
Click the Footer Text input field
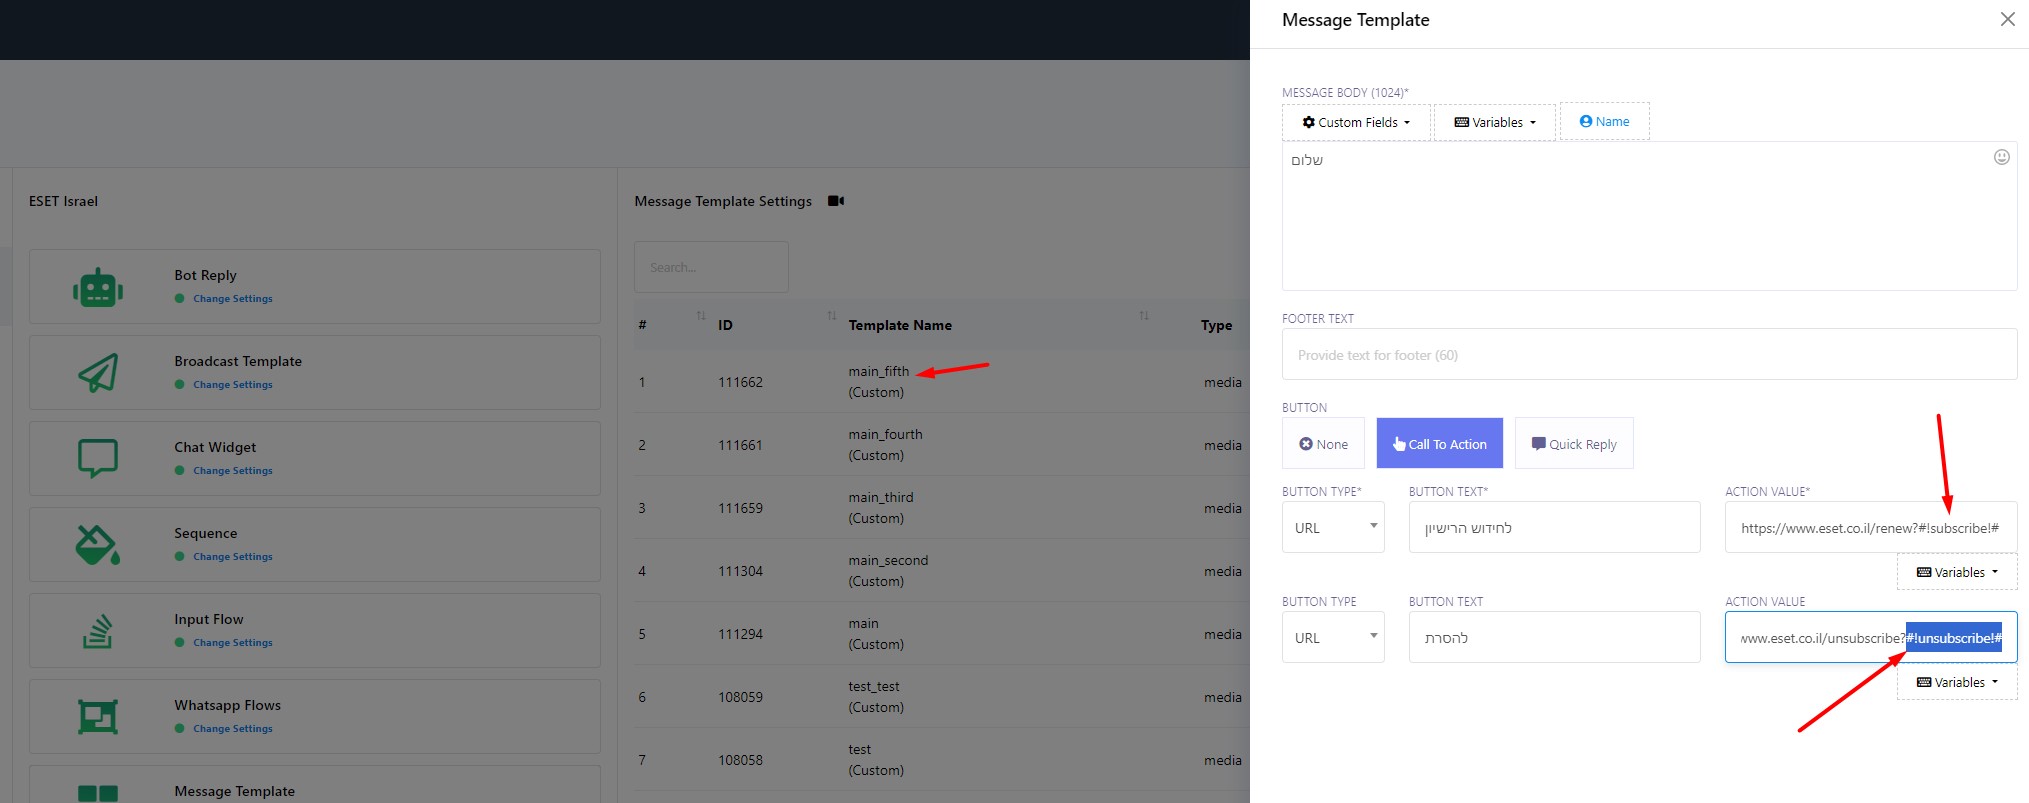pos(1648,355)
